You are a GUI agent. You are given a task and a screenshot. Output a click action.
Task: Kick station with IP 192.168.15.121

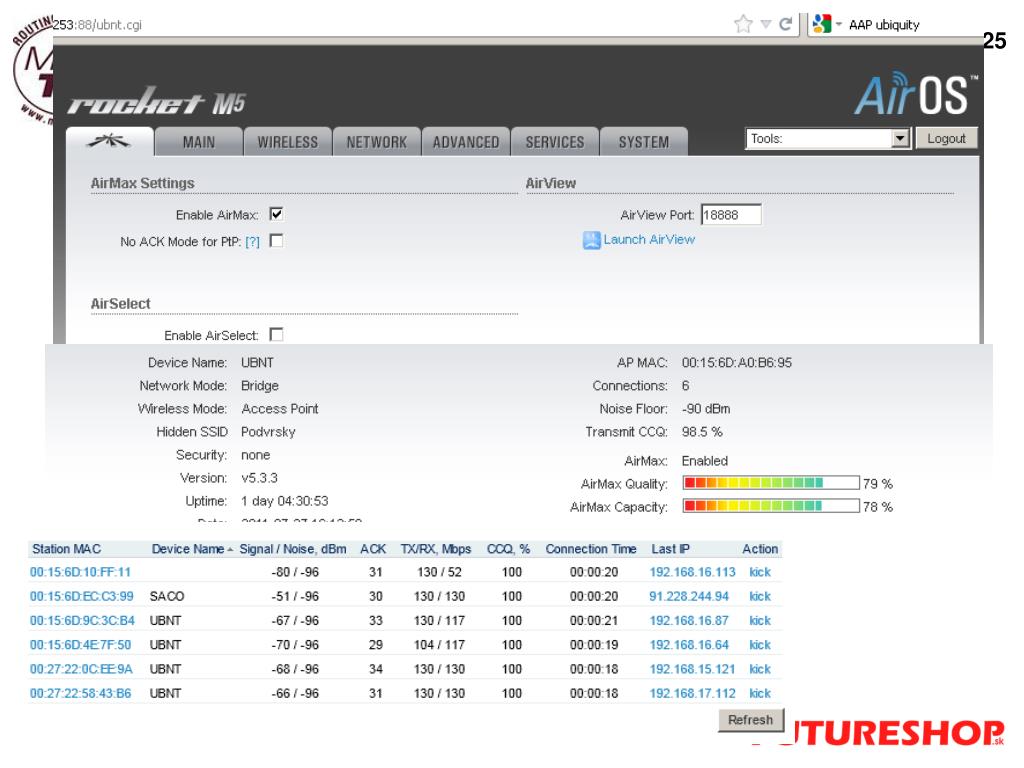[760, 669]
